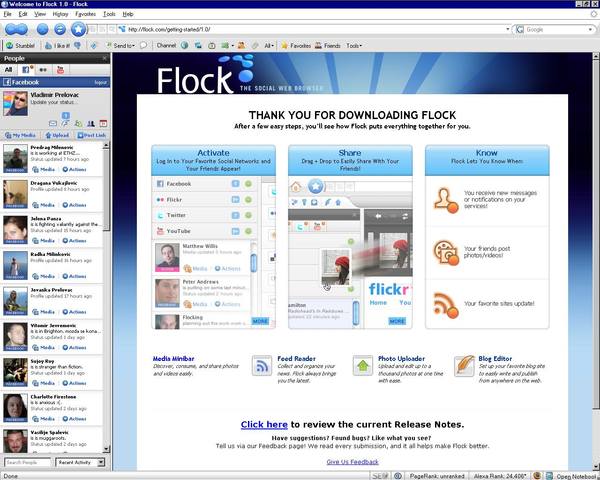Click MORE on the Share card
Image resolution: width=600 pixels, height=480 pixels.
coord(397,321)
